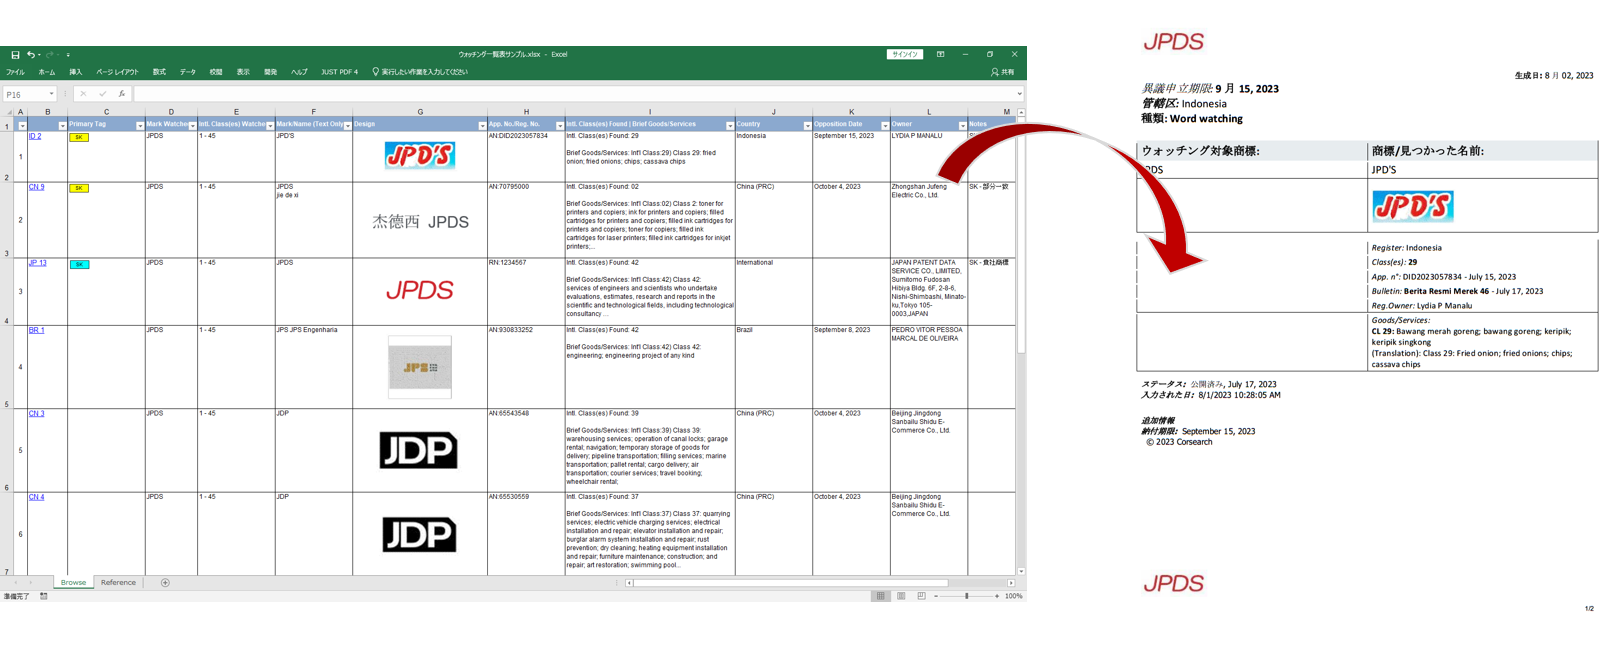Open the Intl. Class(es) Watched filter dropdown
1618x648 pixels.
[270, 126]
